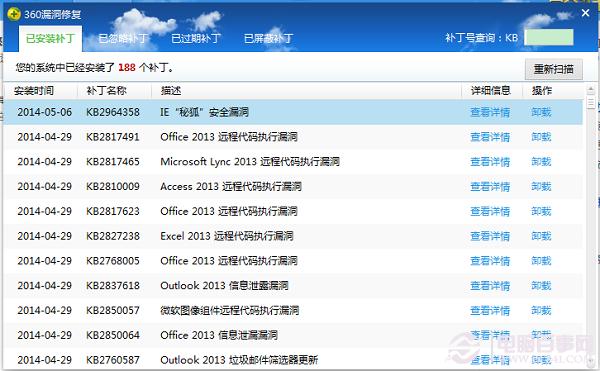Image resolution: width=600 pixels, height=371 pixels.
Task: Open the 已过期补丁 tab
Action: pyautogui.click(x=196, y=39)
